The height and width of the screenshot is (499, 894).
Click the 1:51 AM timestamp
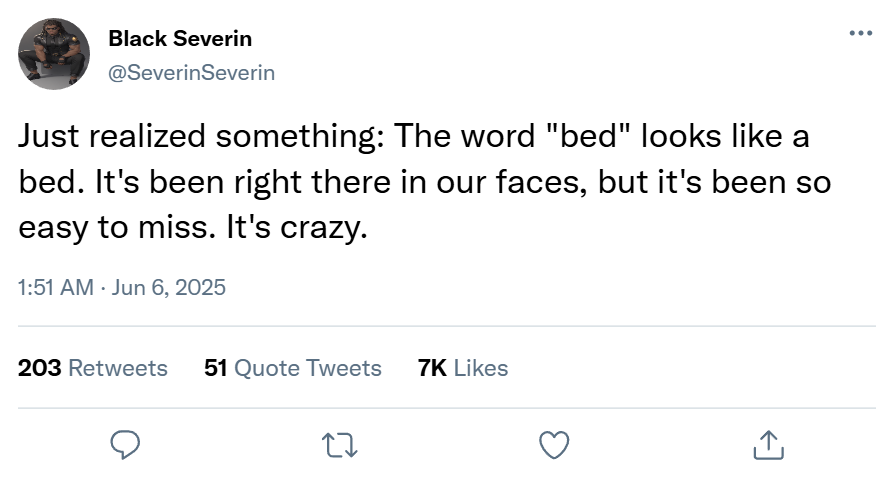point(55,288)
